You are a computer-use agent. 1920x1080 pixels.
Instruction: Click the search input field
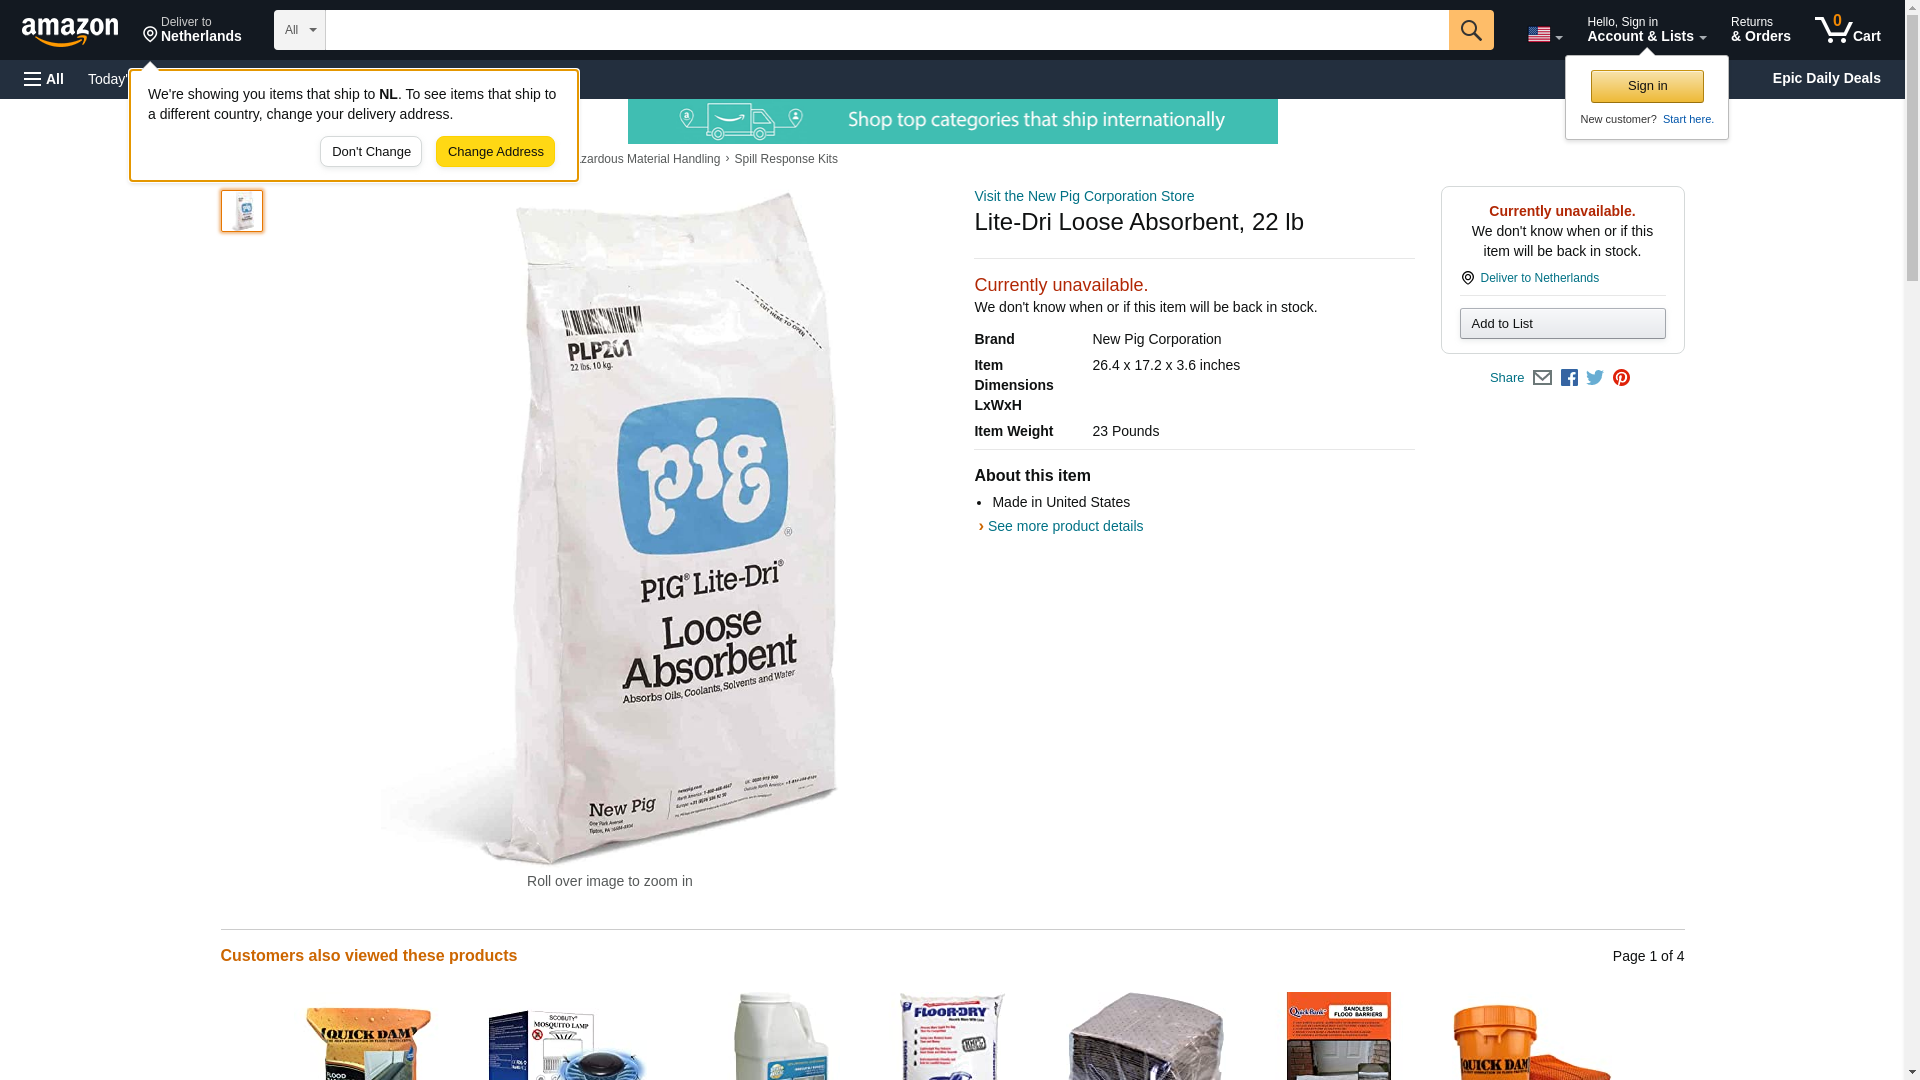pos(887,30)
